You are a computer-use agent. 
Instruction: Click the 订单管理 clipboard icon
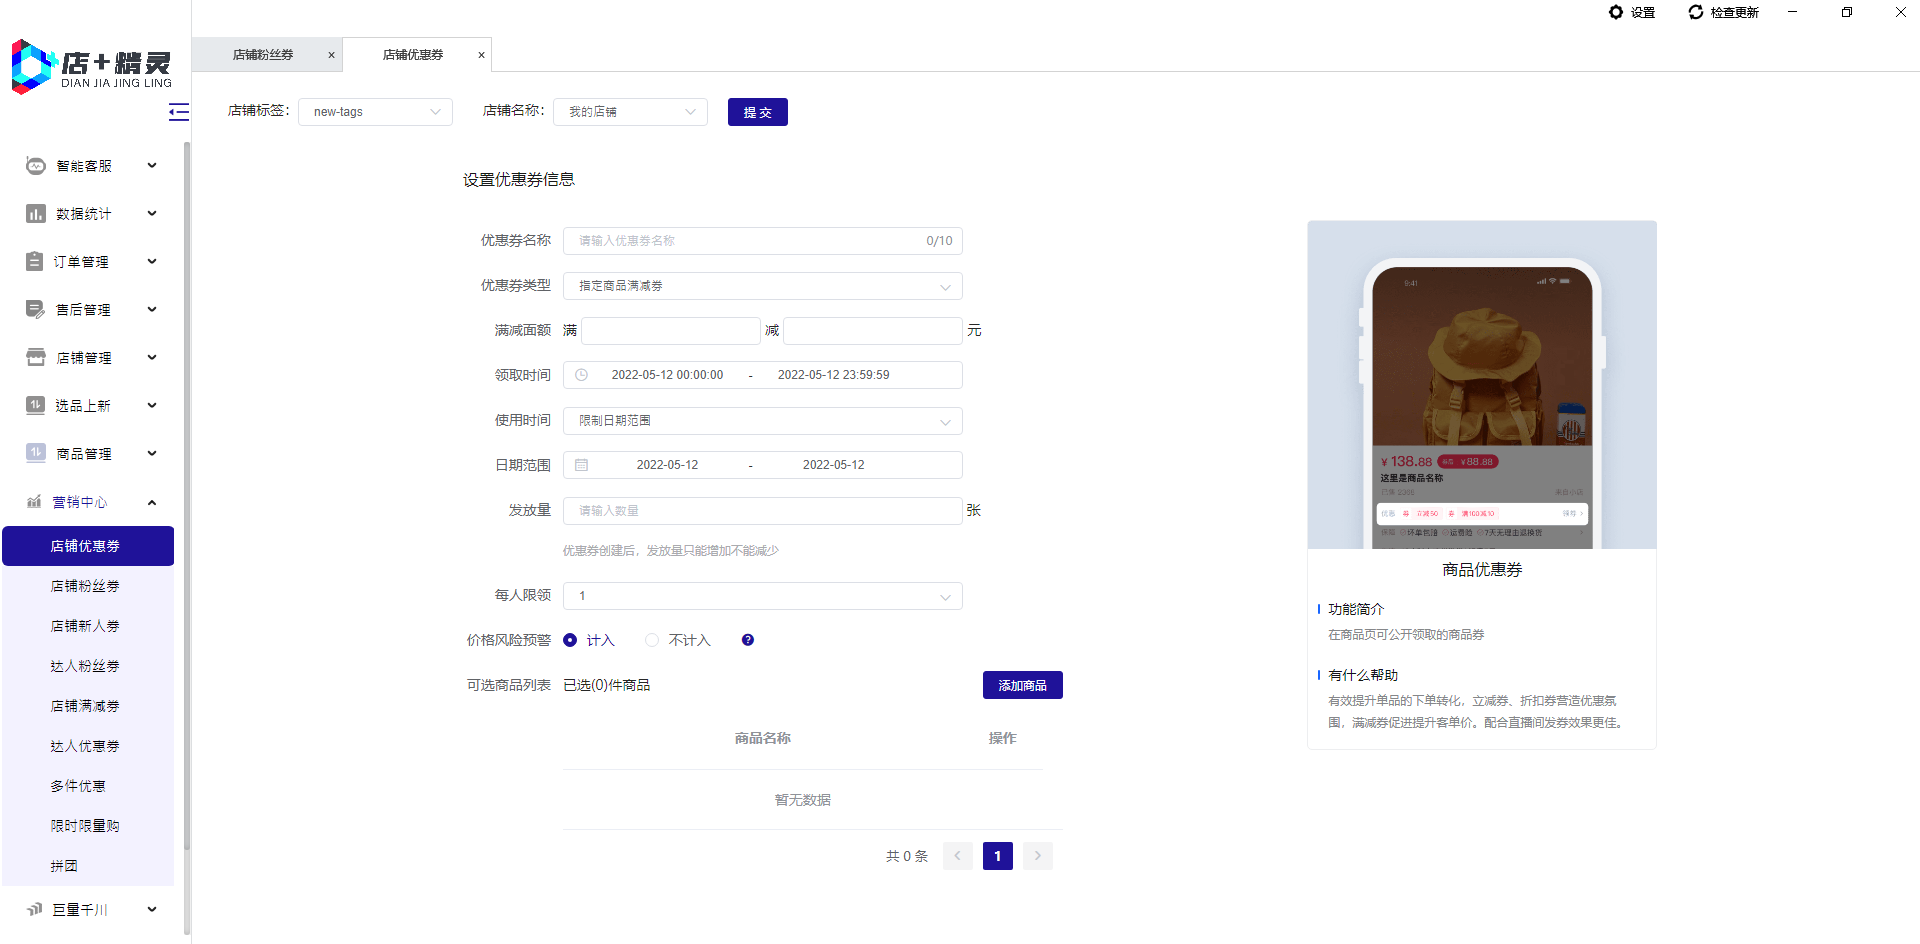click(35, 262)
